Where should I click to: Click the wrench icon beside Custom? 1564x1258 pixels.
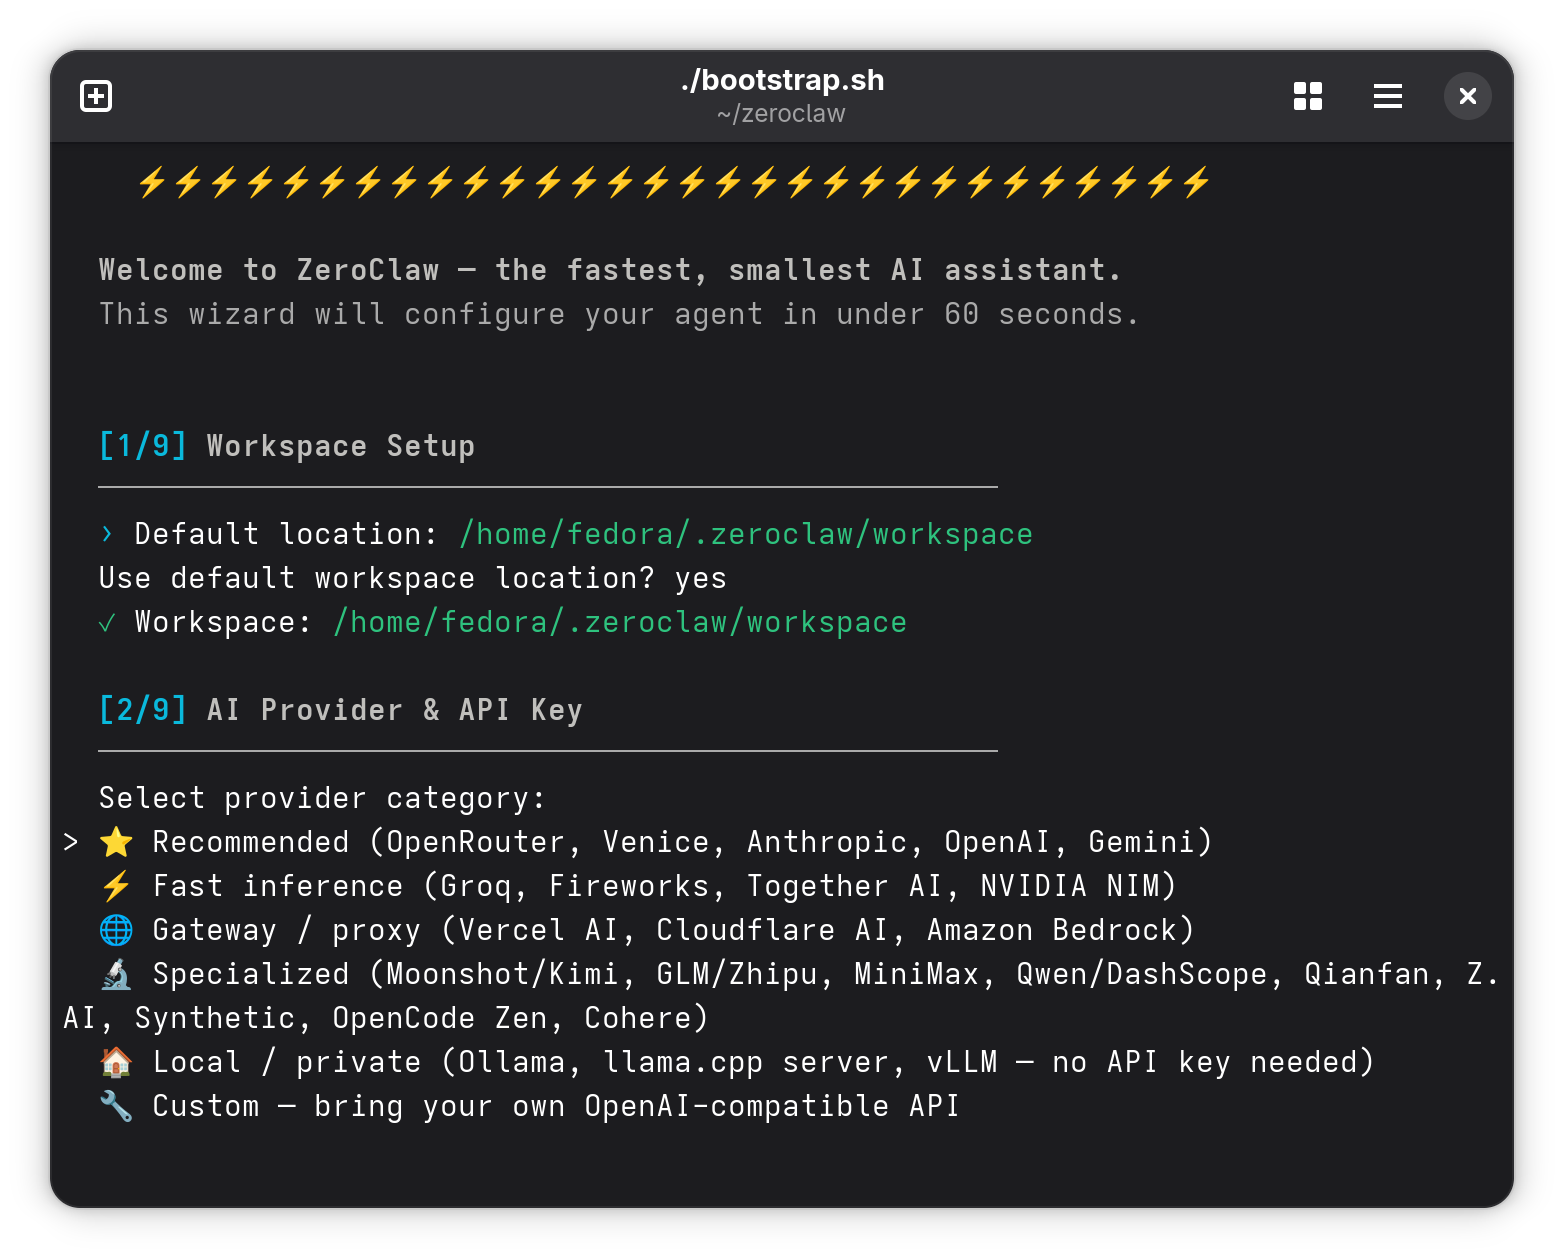[x=116, y=1106]
